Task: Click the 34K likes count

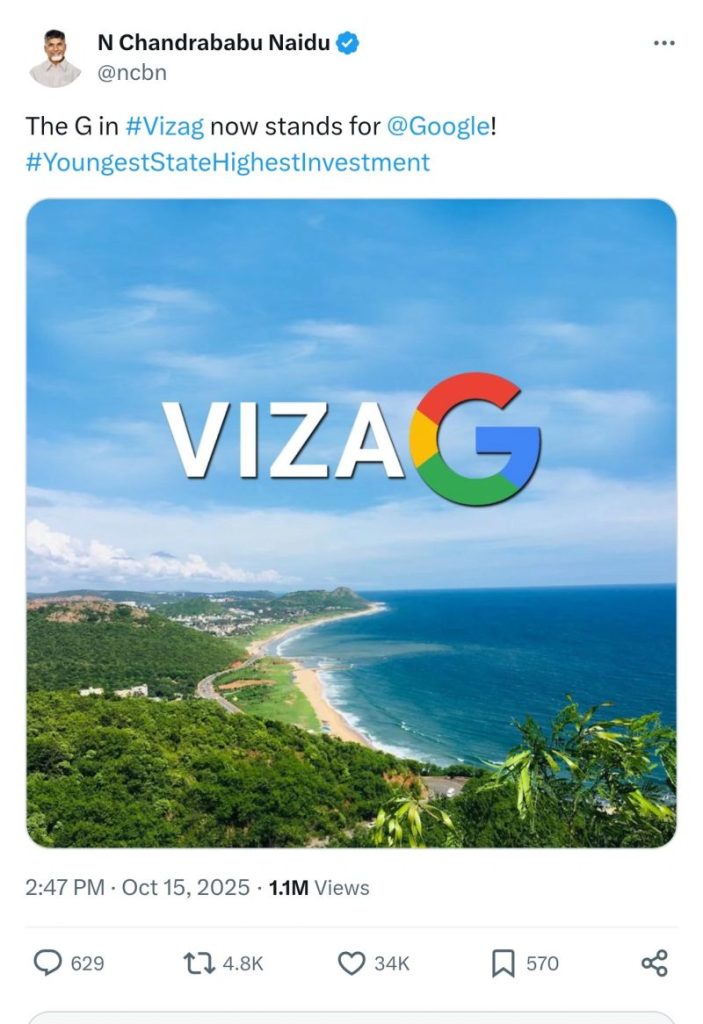Action: click(391, 964)
